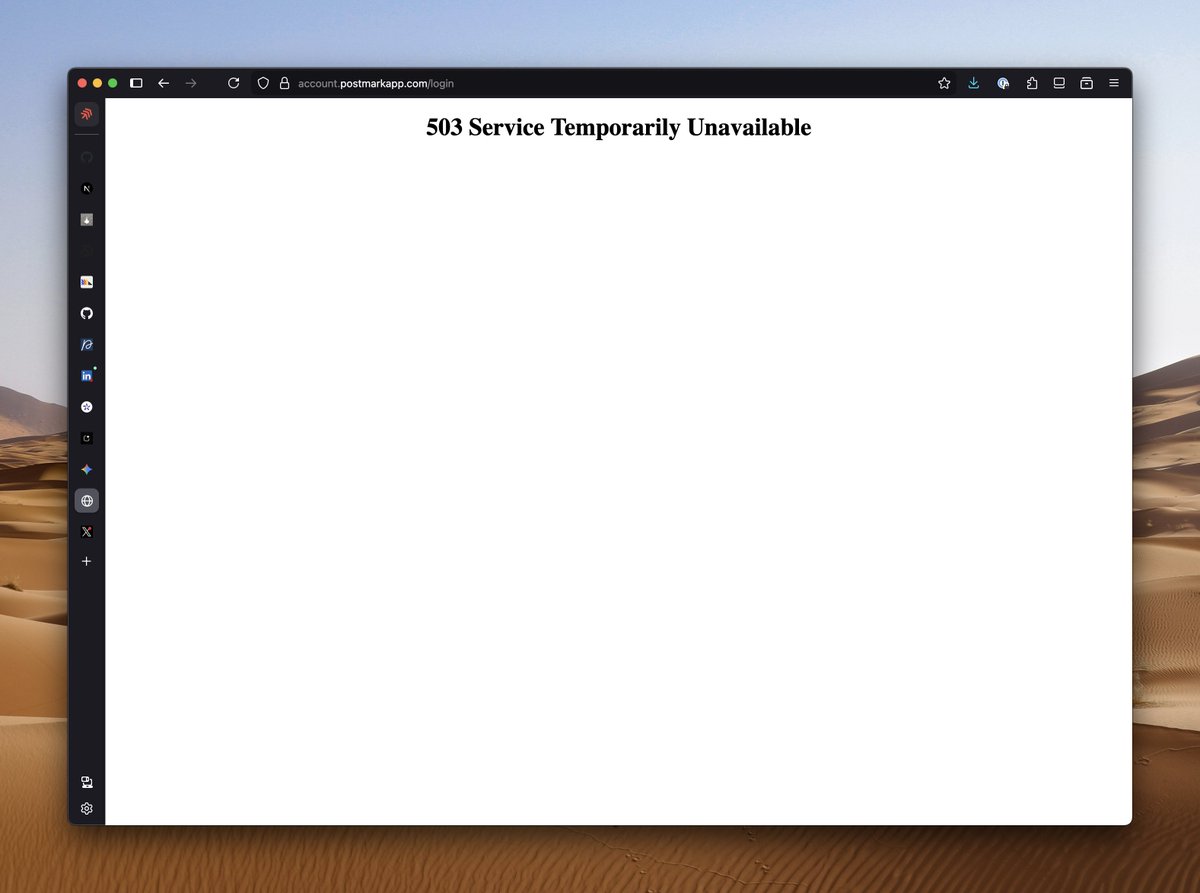Open the container box toolbar icon
The width and height of the screenshot is (1200, 893).
tap(1086, 84)
